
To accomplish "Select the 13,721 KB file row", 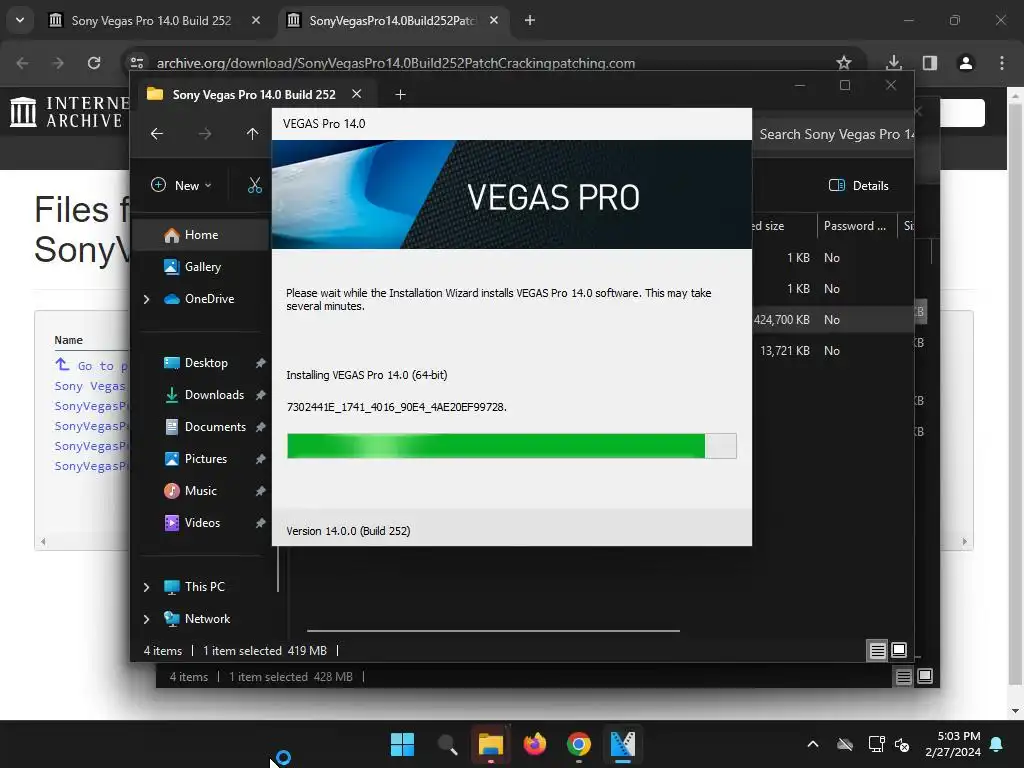I will (833, 351).
